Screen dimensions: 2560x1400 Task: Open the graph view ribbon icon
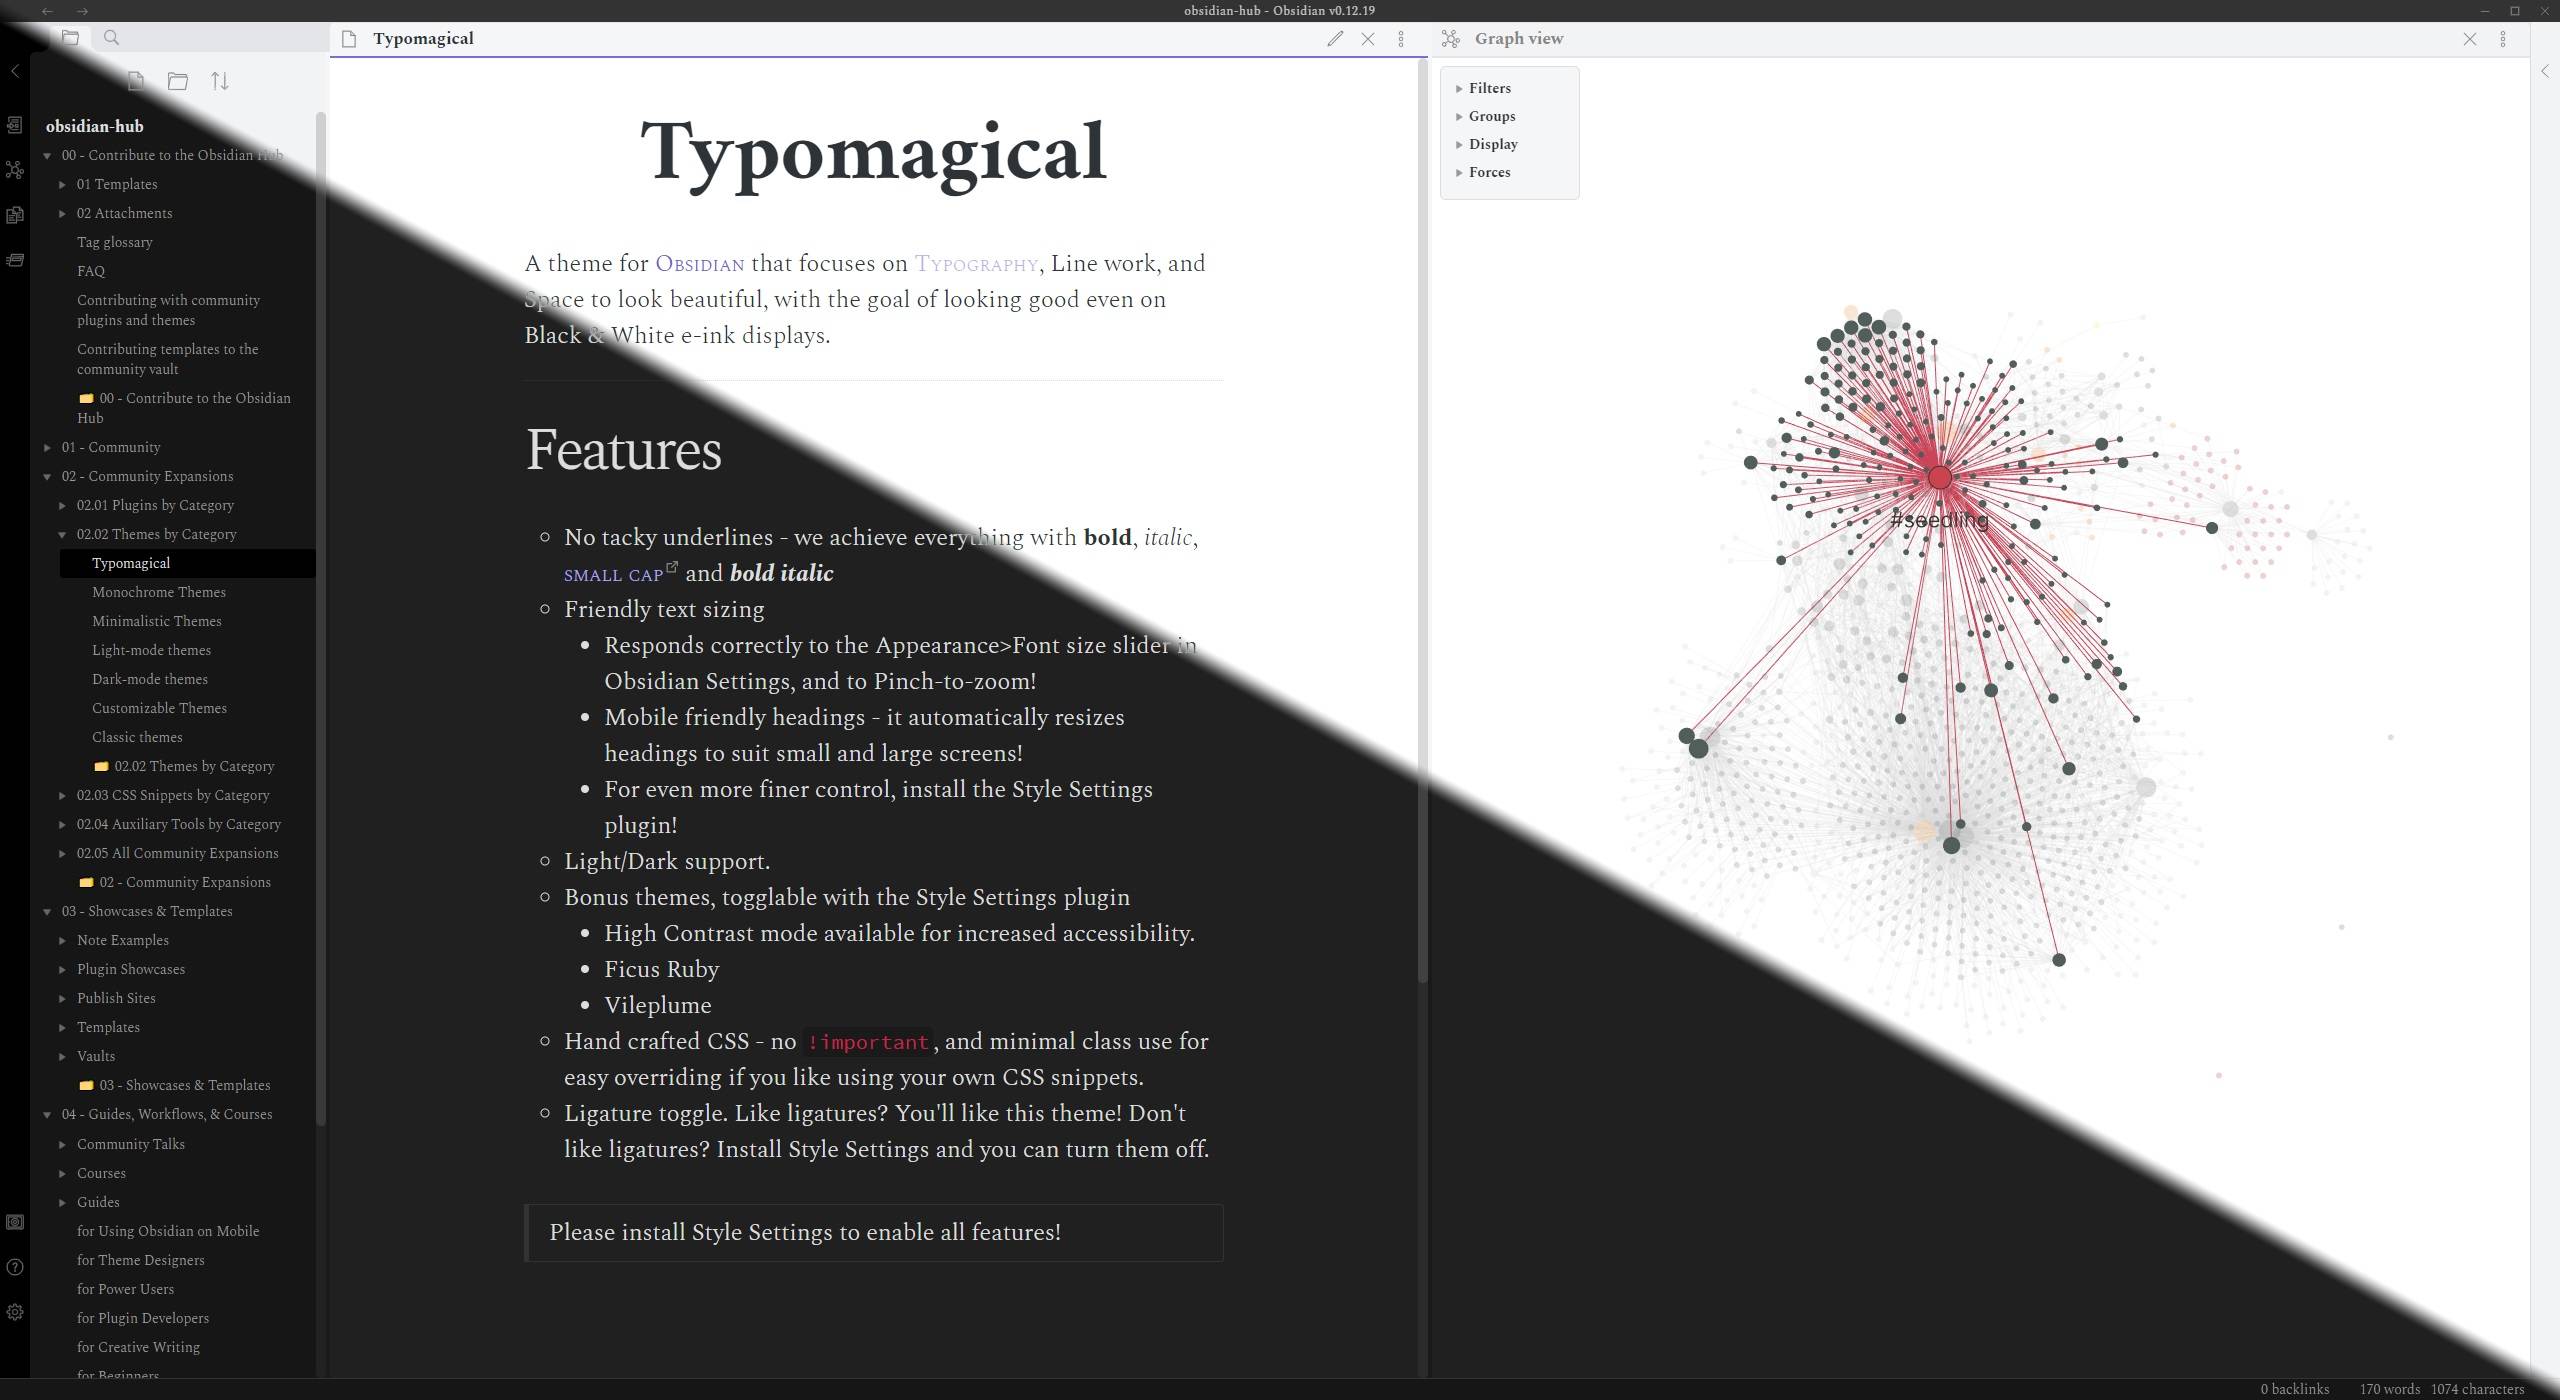tap(14, 170)
